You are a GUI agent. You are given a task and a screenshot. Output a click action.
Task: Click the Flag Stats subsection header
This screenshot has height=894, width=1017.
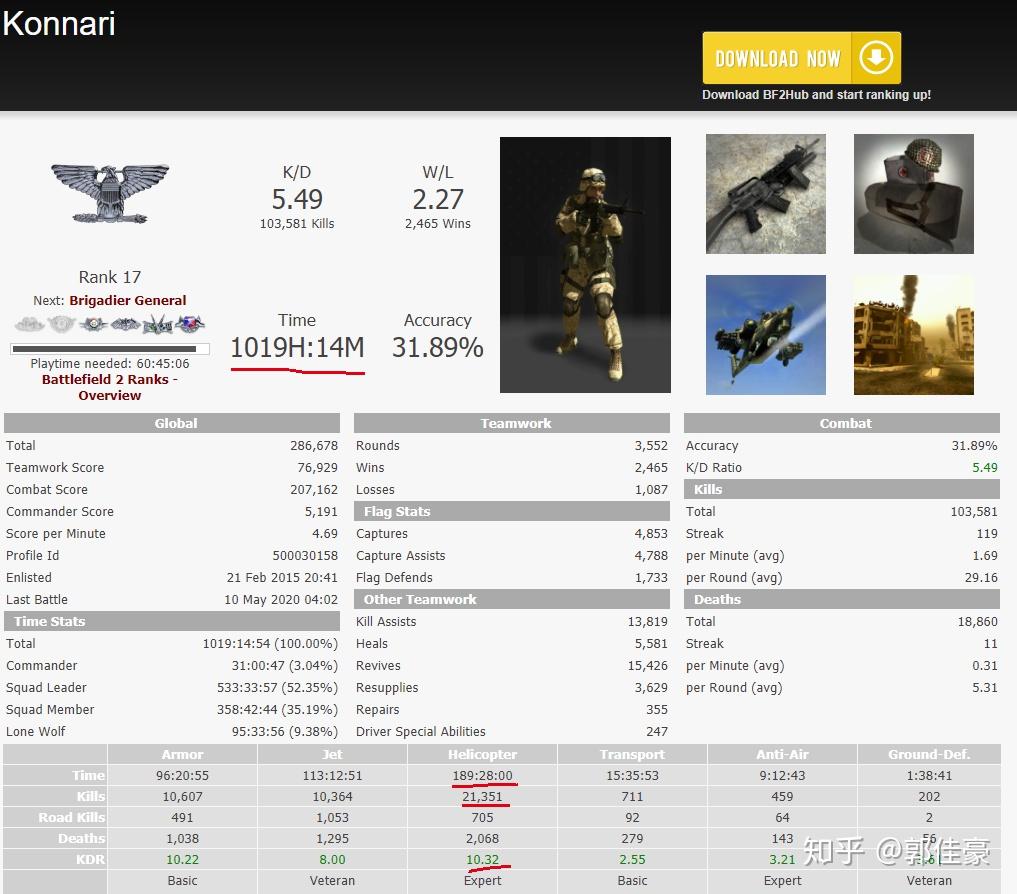(x=512, y=511)
